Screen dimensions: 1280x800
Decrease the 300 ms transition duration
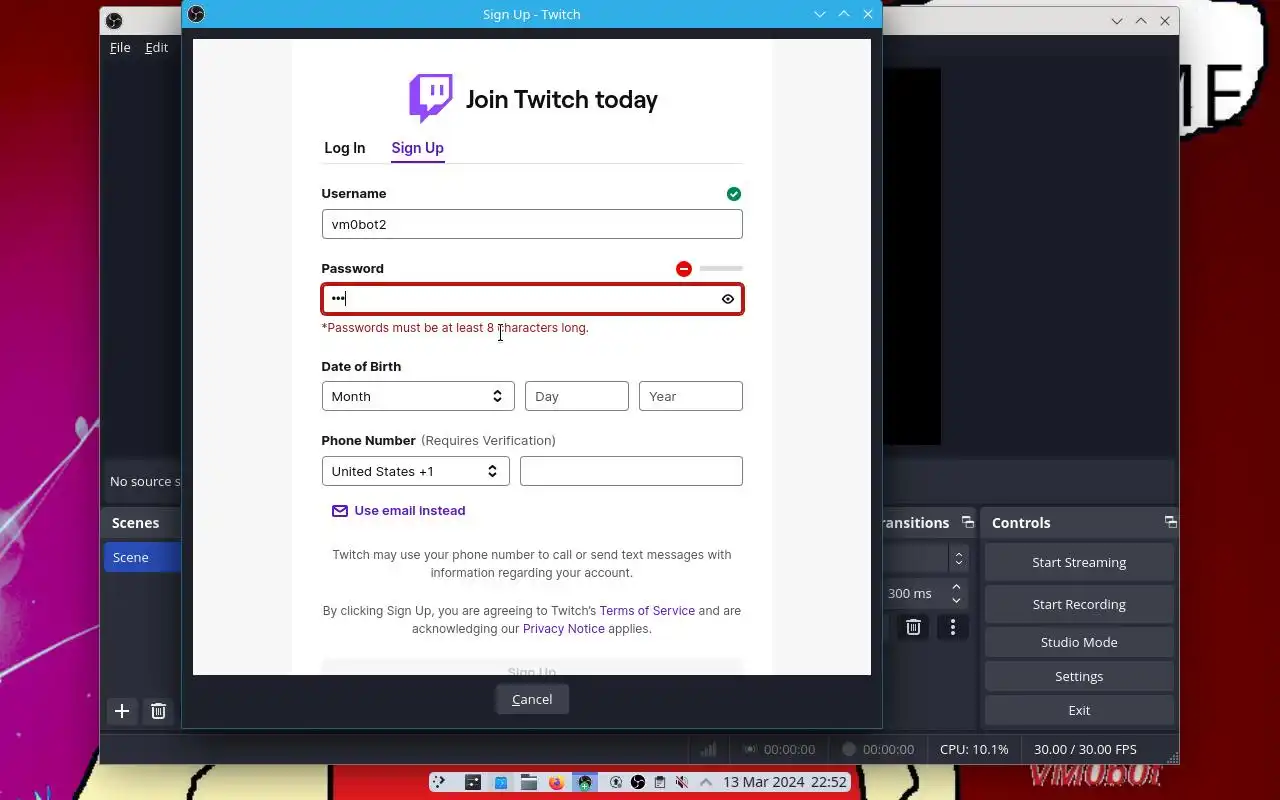pos(957,600)
